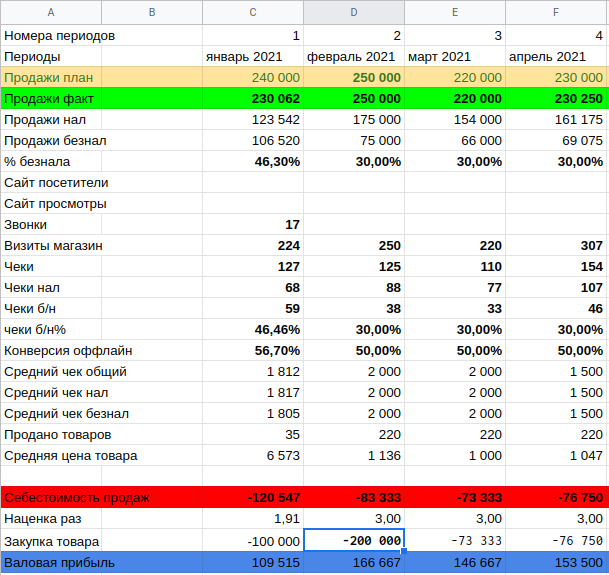Select the 'март 2021' period cell

(x=455, y=57)
